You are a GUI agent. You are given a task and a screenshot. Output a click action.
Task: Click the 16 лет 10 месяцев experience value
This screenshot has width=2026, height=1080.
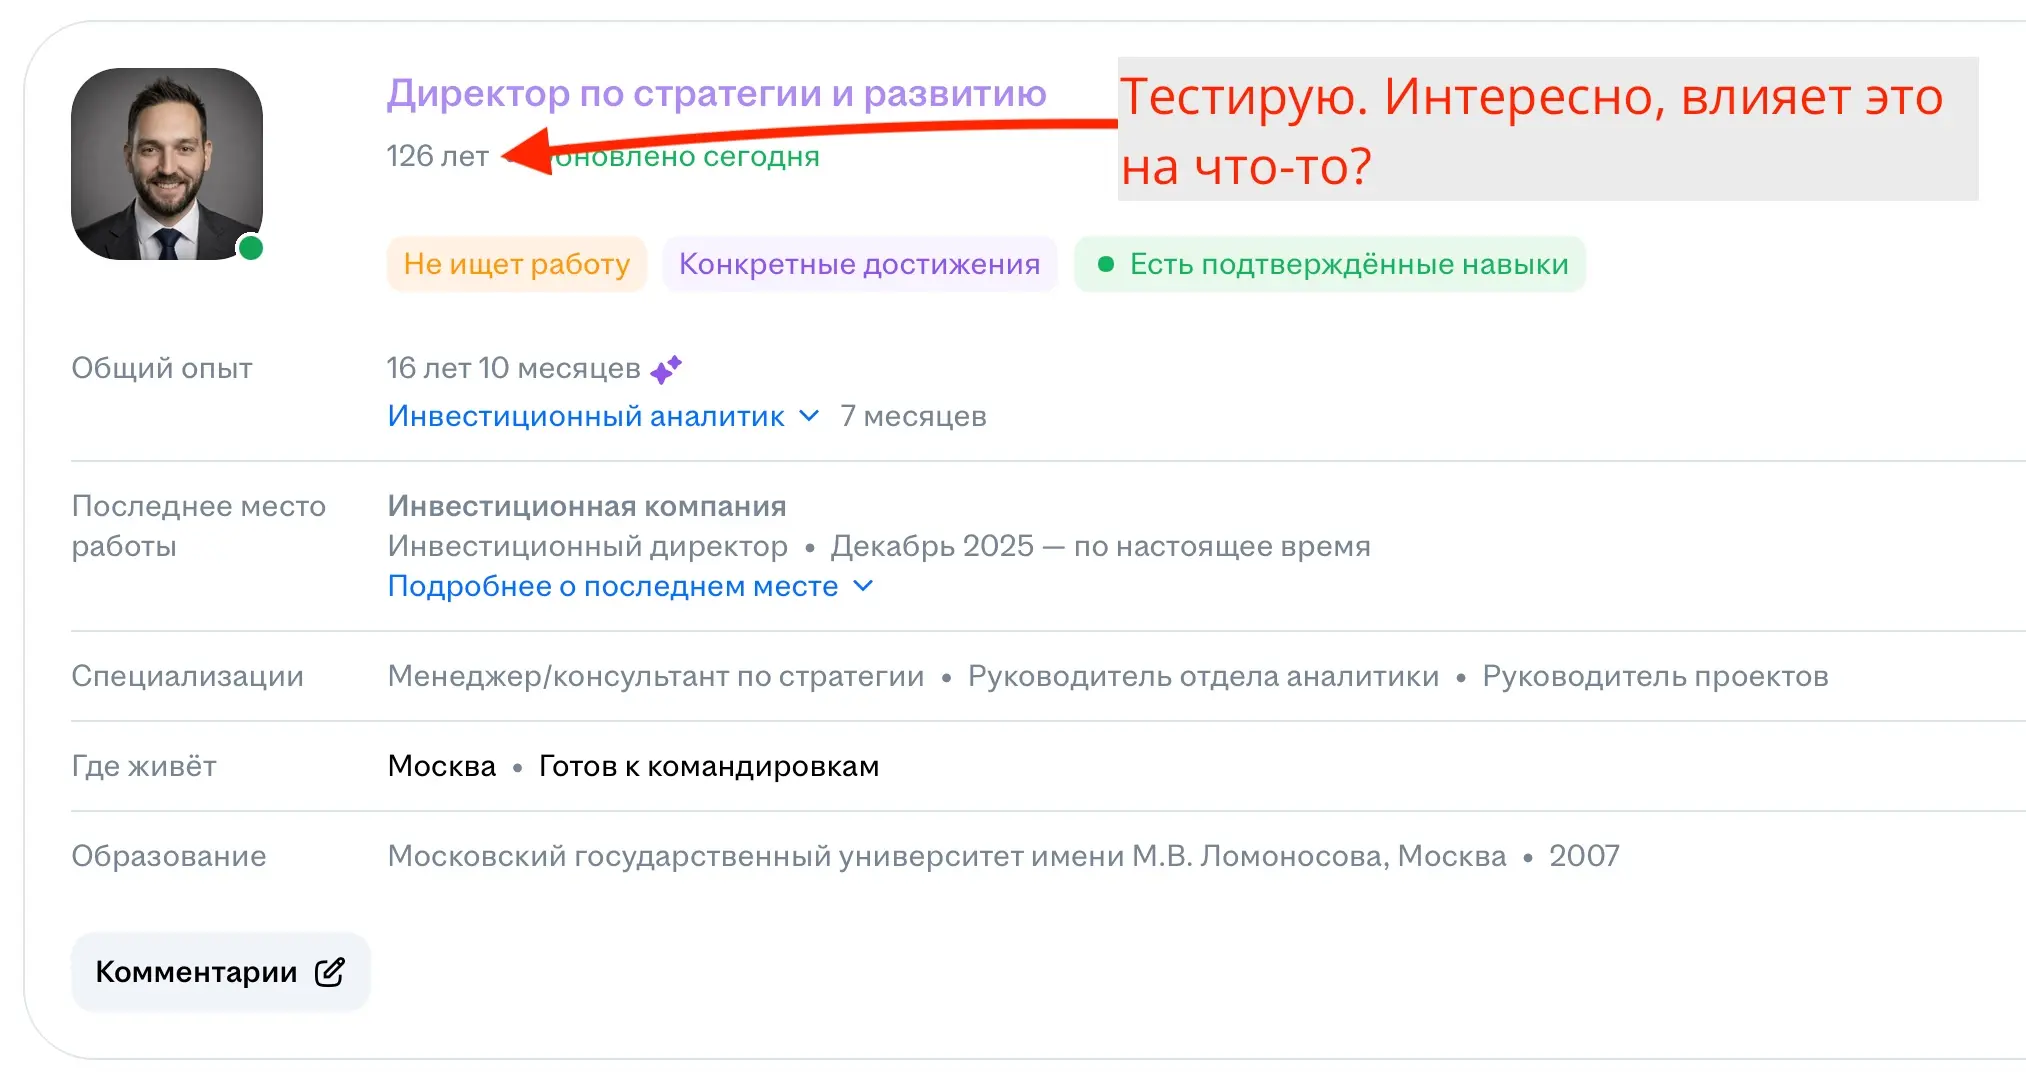(514, 368)
